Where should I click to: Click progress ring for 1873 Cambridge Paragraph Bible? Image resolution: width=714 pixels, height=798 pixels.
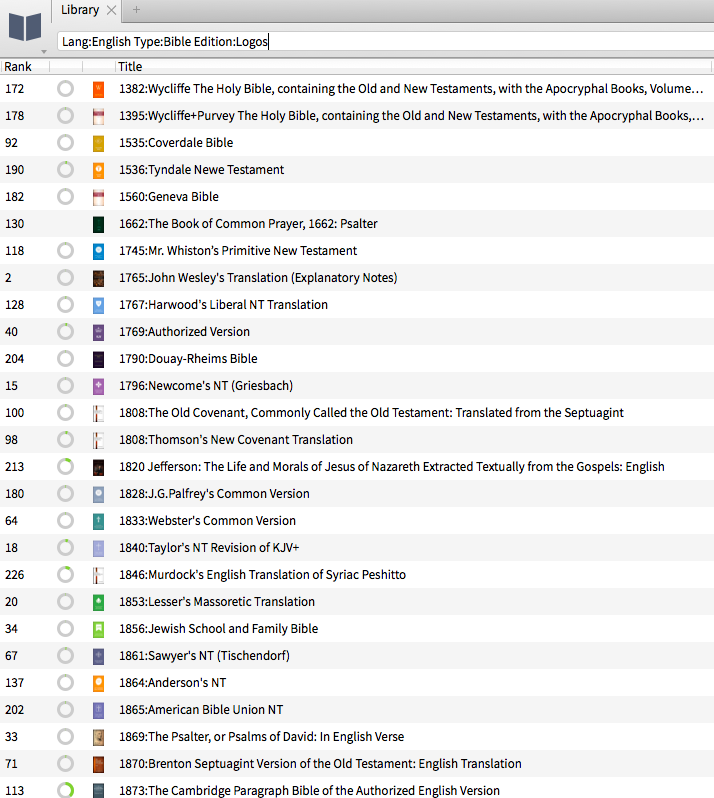click(65, 790)
